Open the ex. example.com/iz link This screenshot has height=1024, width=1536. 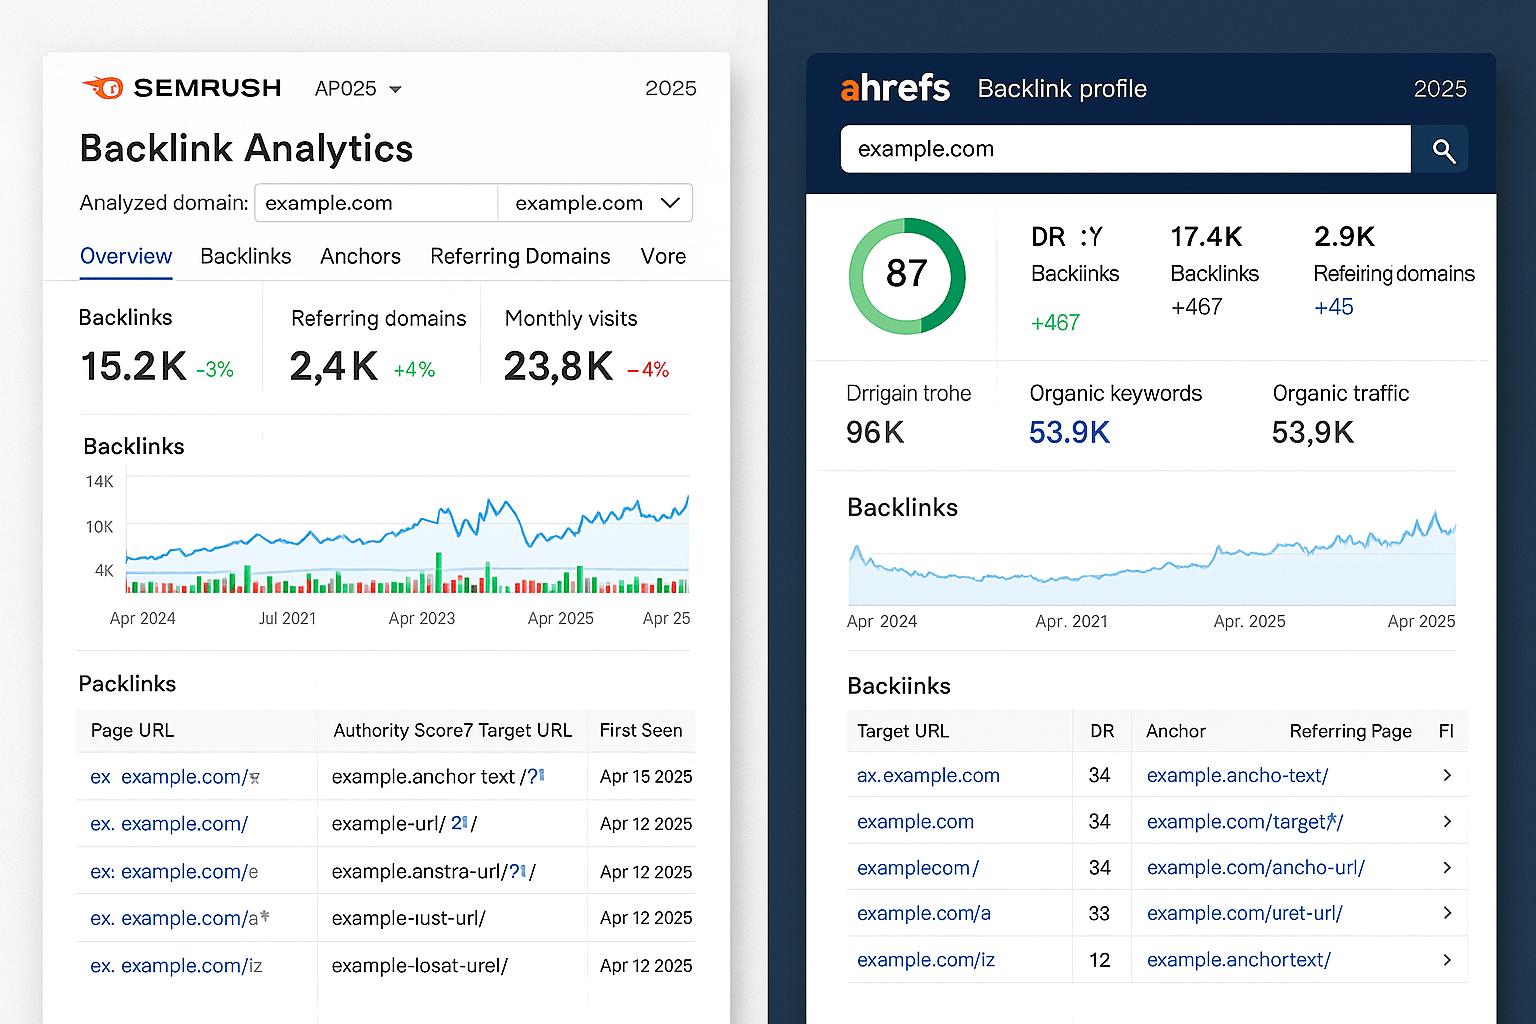176,966
